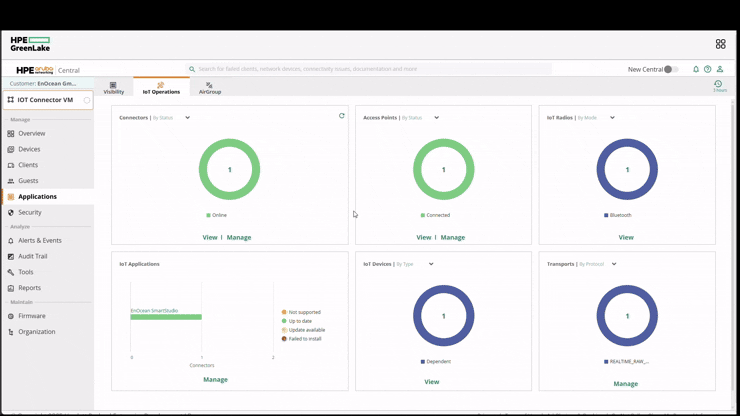The image size is (740, 416).
Task: Refresh the Connectors widget
Action: coord(342,116)
